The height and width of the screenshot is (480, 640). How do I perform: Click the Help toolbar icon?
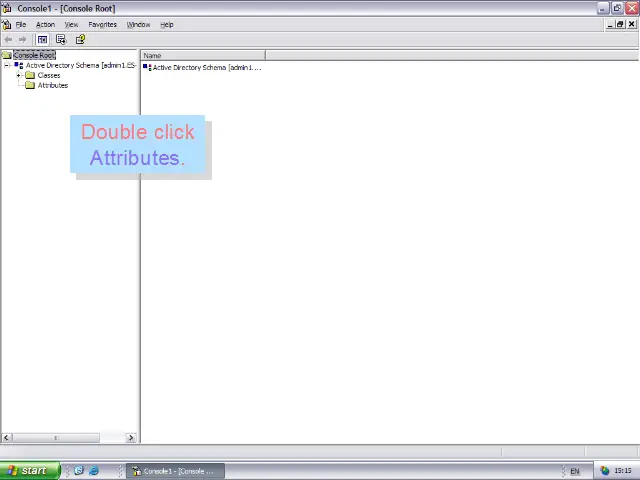point(80,40)
